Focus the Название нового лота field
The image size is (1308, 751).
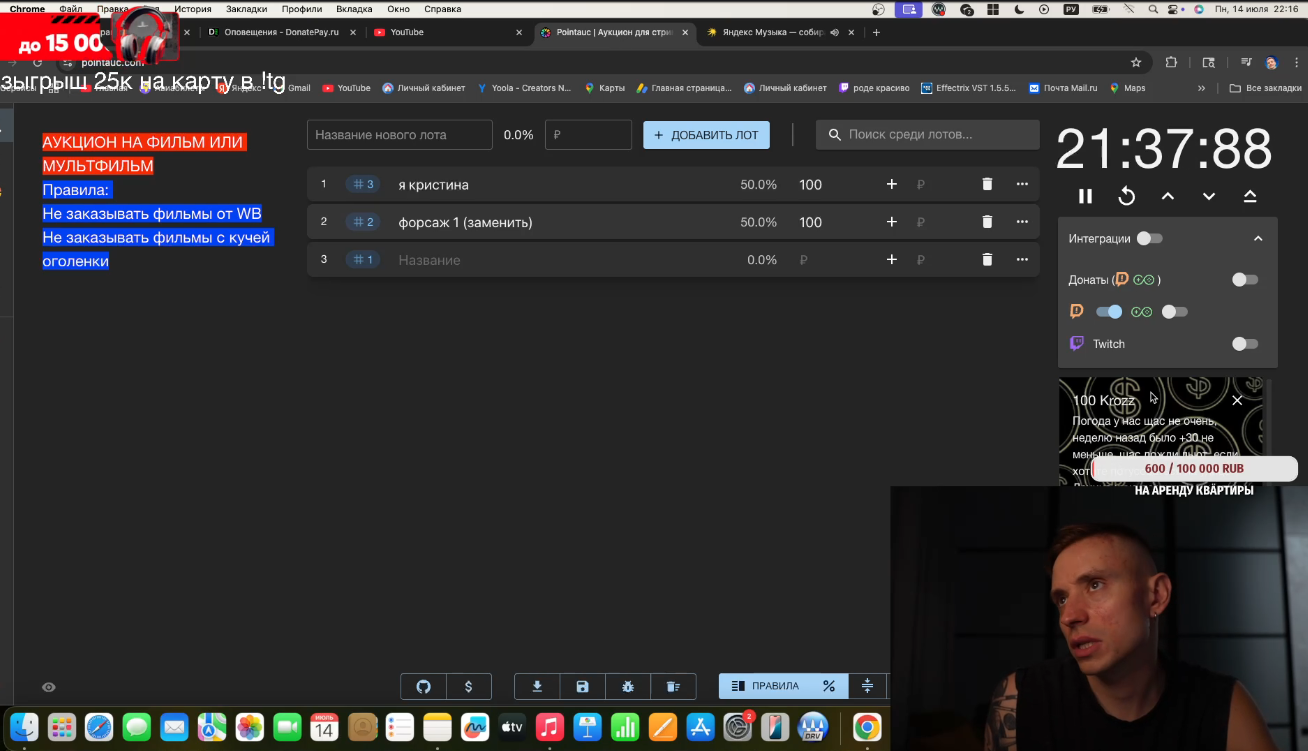click(x=400, y=135)
